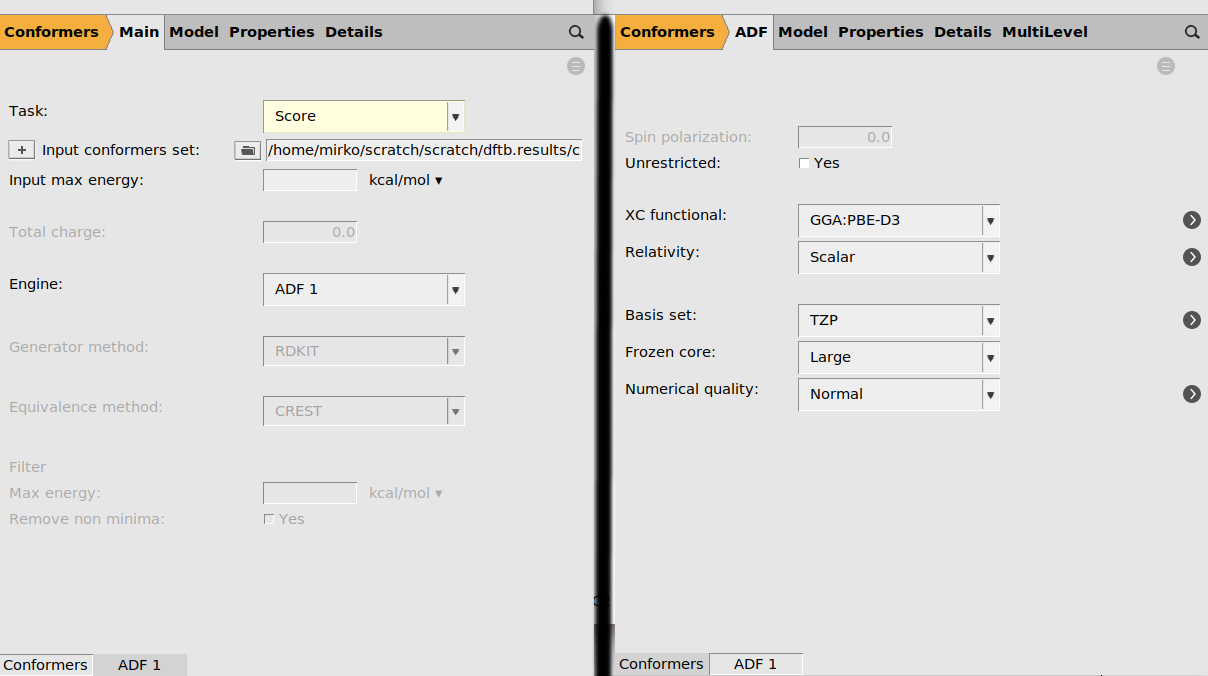Toggle the Remove non minima checkbox
The height and width of the screenshot is (676, 1208).
coord(269,518)
